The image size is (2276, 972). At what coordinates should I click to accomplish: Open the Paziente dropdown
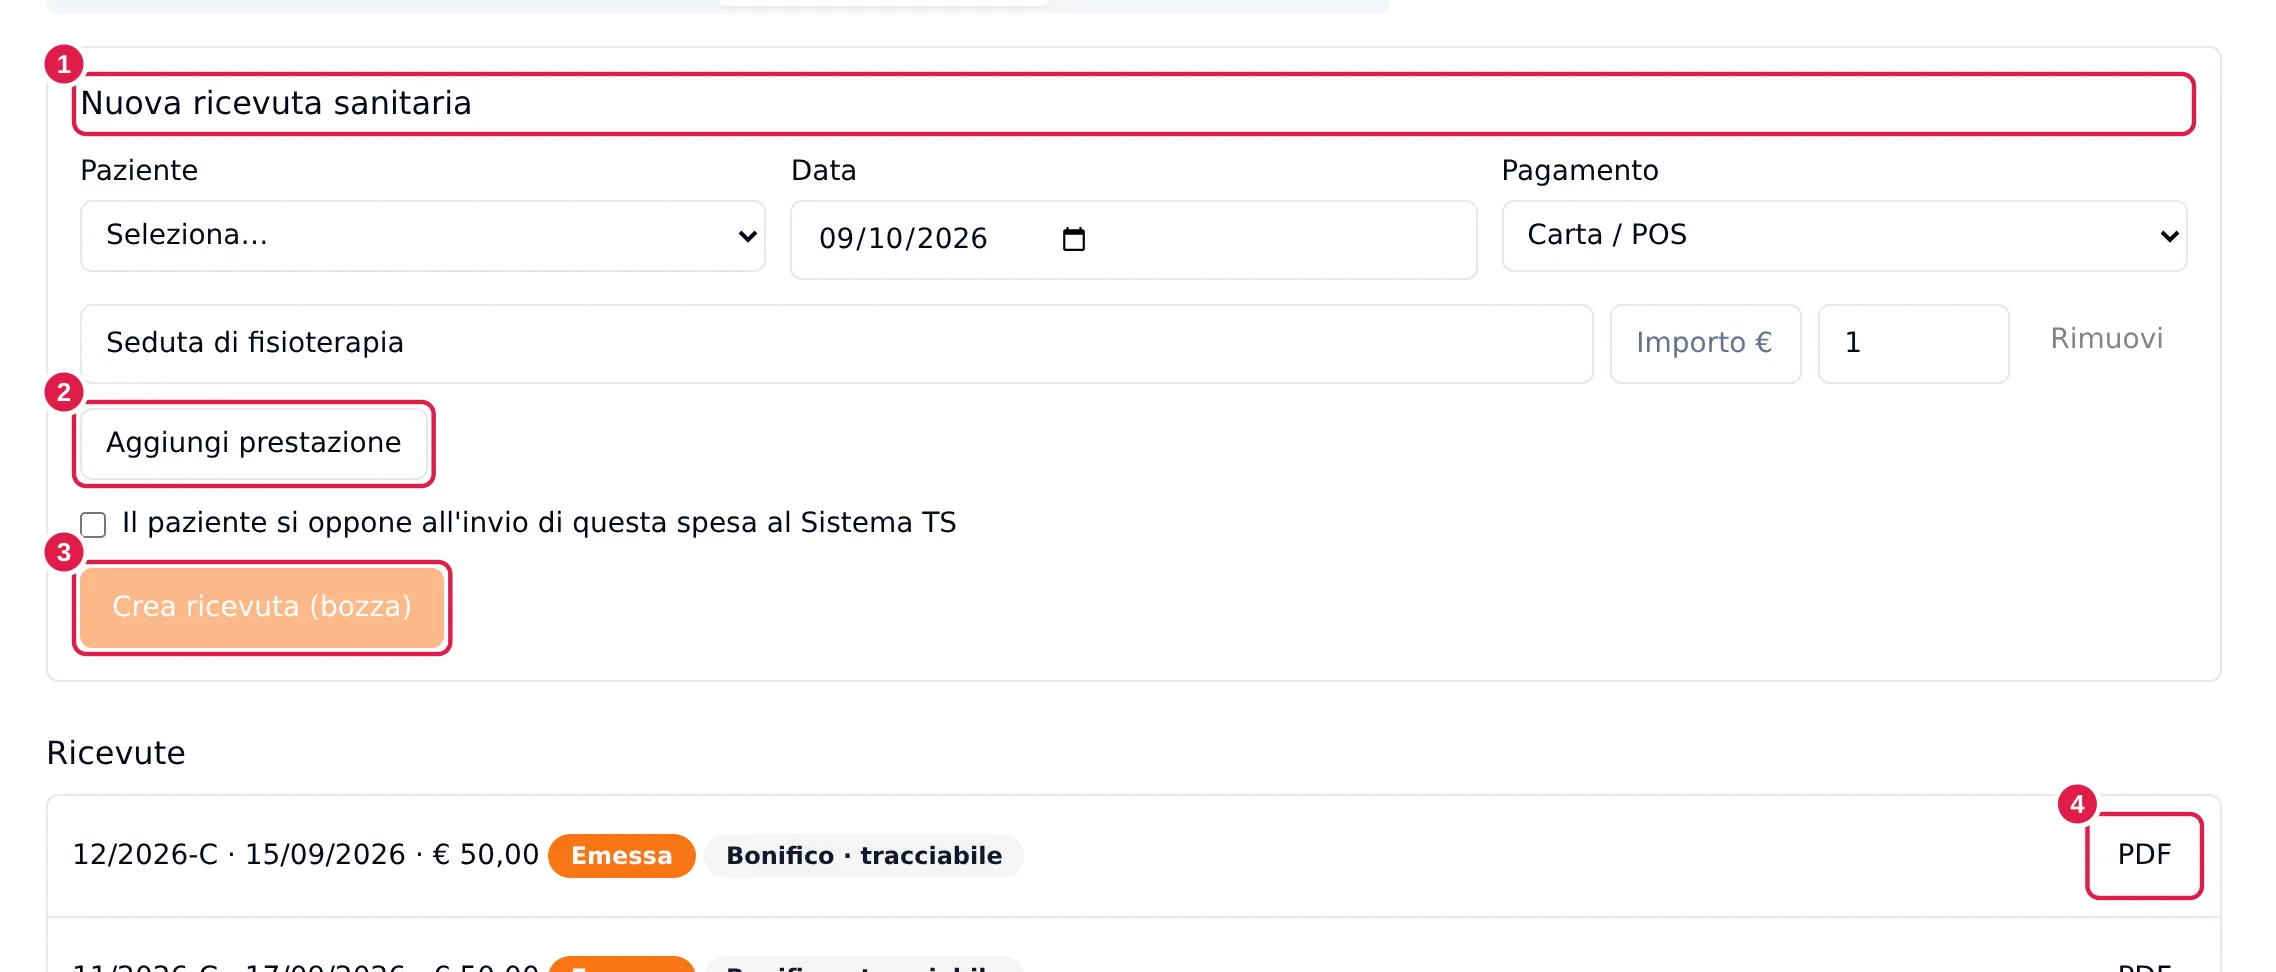(422, 236)
